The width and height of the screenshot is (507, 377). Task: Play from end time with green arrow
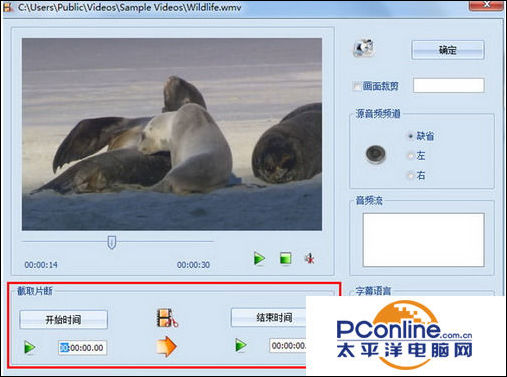tap(241, 345)
